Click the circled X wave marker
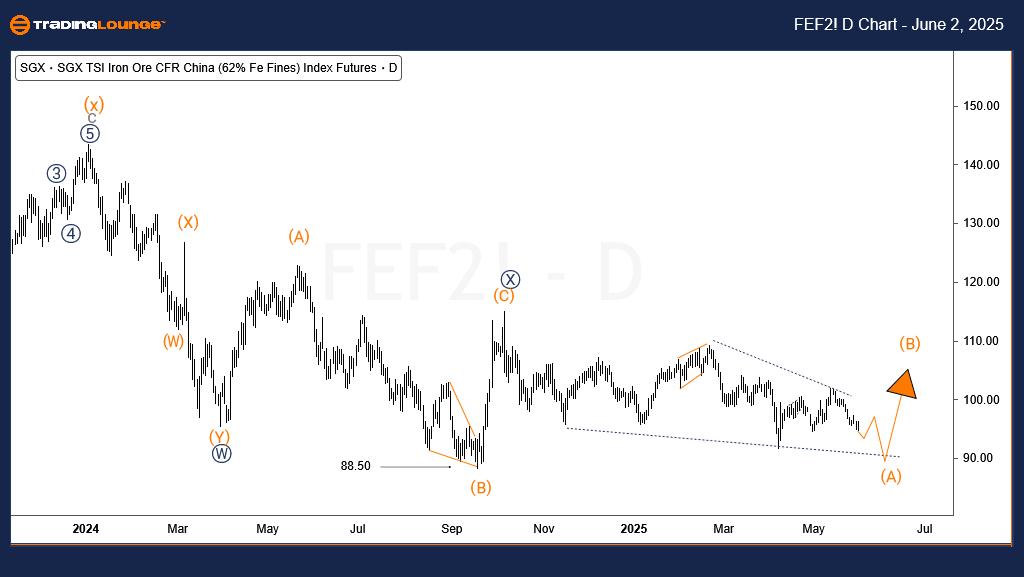The image size is (1024, 577). tap(510, 279)
